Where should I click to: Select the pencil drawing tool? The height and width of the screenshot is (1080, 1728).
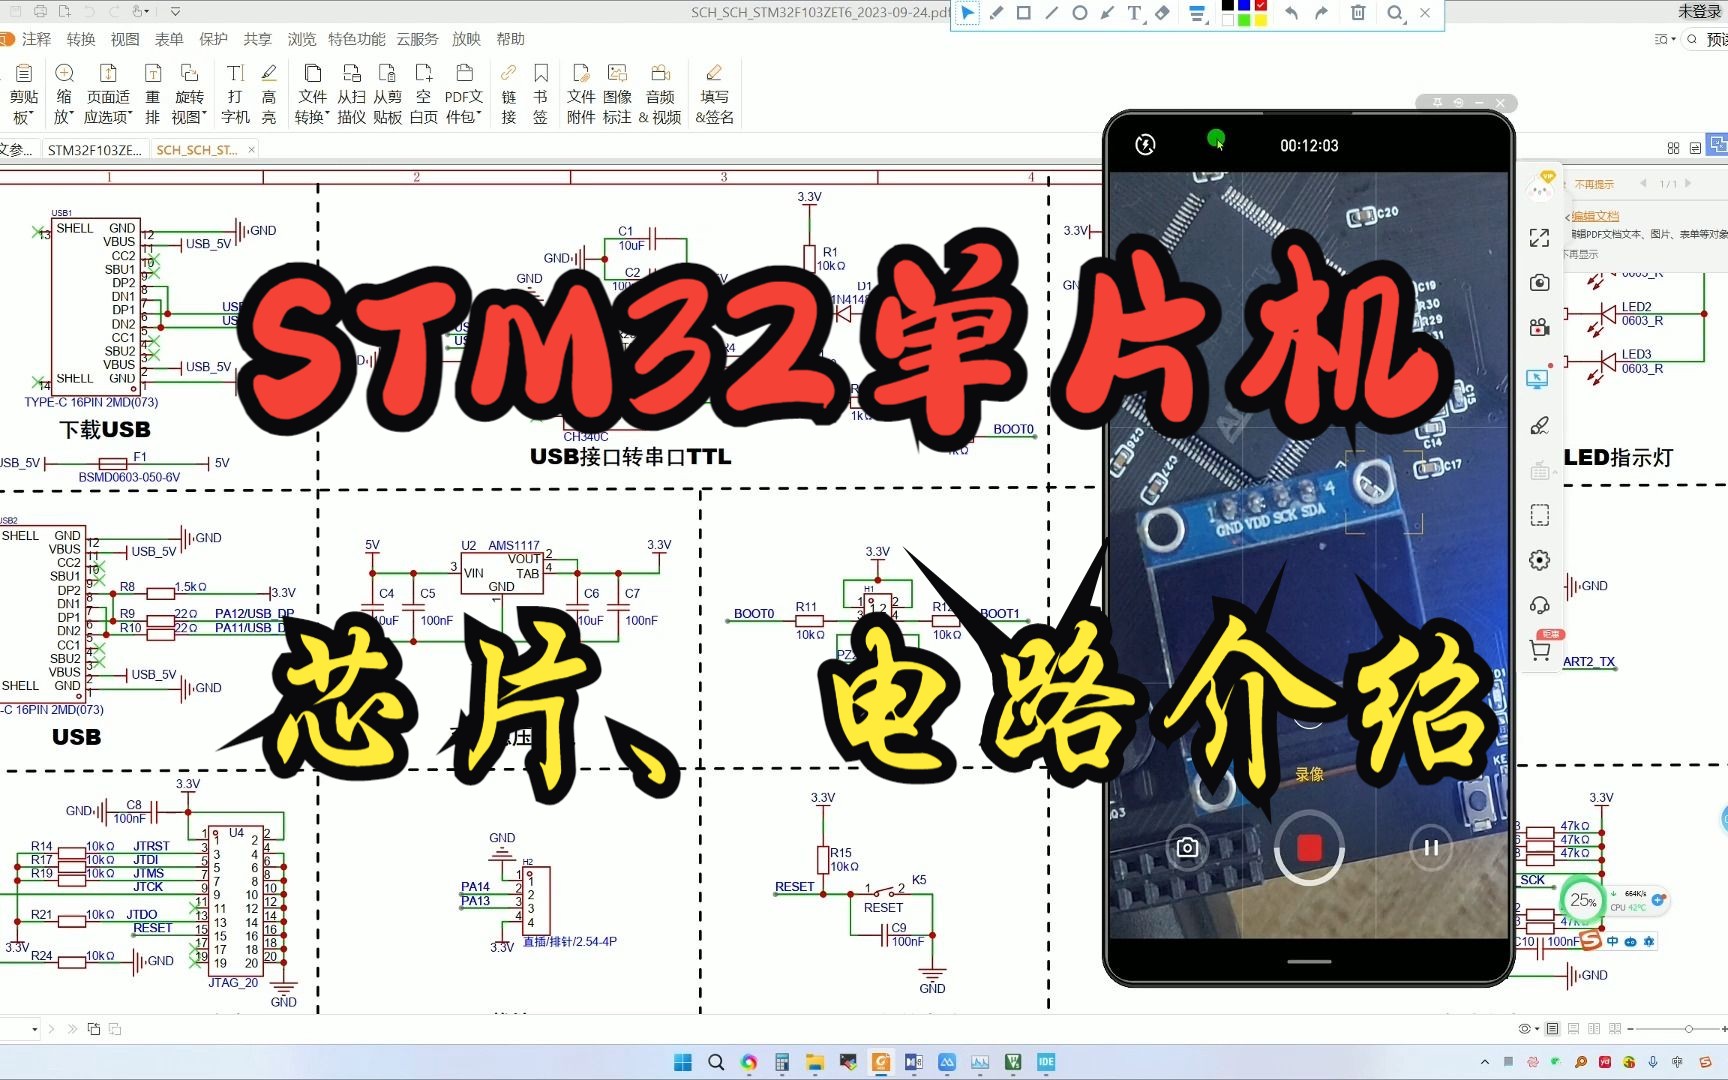point(996,13)
